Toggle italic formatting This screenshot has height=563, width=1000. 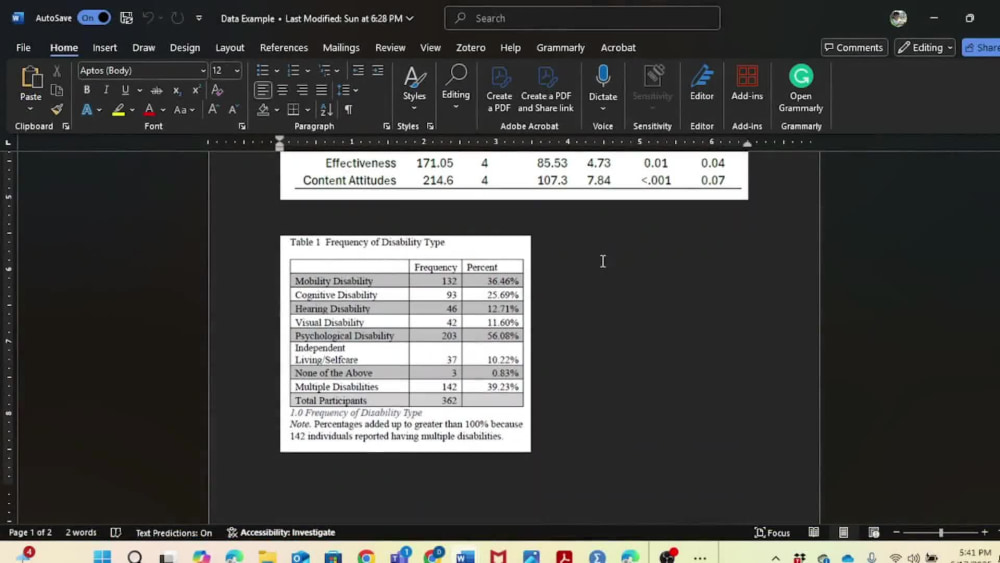coord(106,90)
